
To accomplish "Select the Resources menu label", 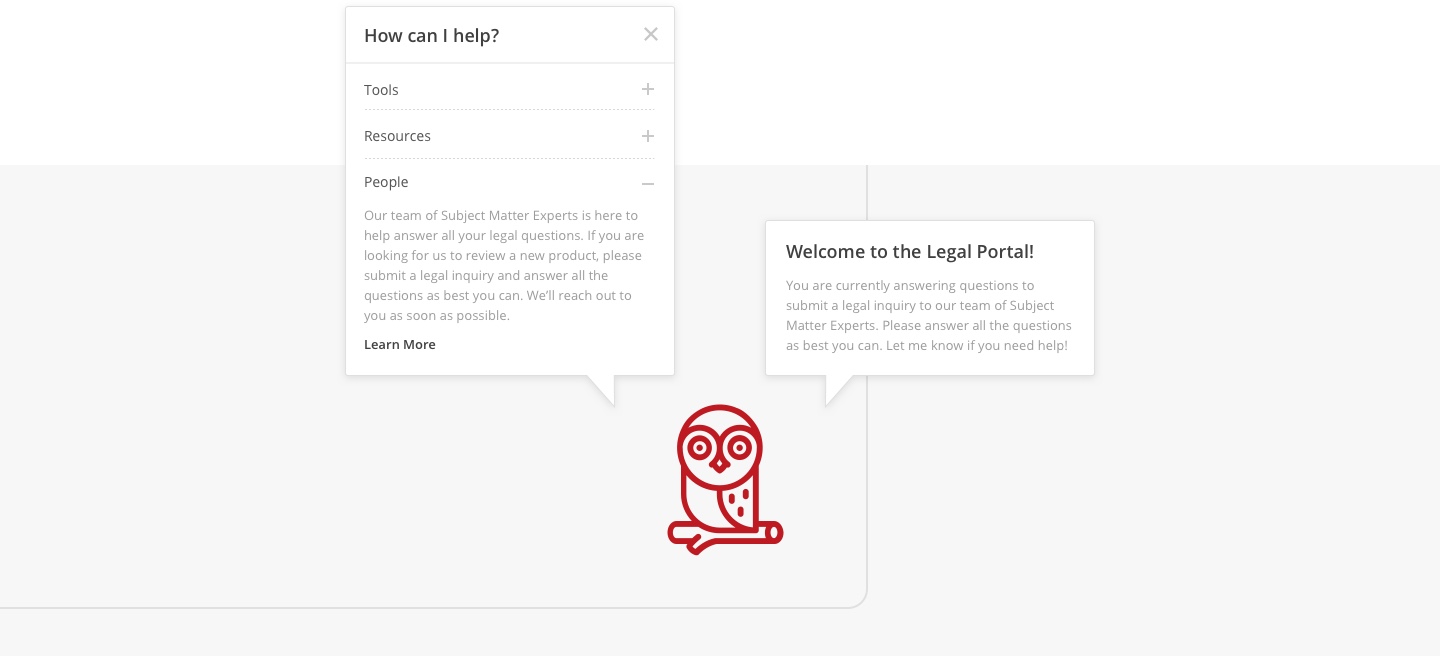I will [397, 136].
